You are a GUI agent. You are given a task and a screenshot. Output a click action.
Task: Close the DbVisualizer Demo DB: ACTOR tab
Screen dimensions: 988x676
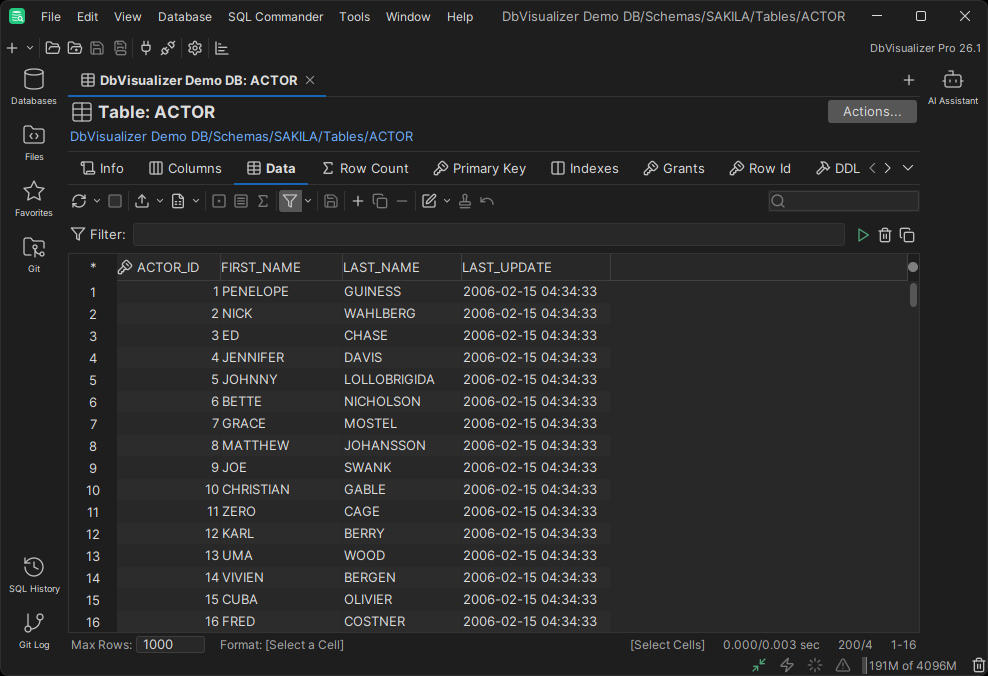310,80
